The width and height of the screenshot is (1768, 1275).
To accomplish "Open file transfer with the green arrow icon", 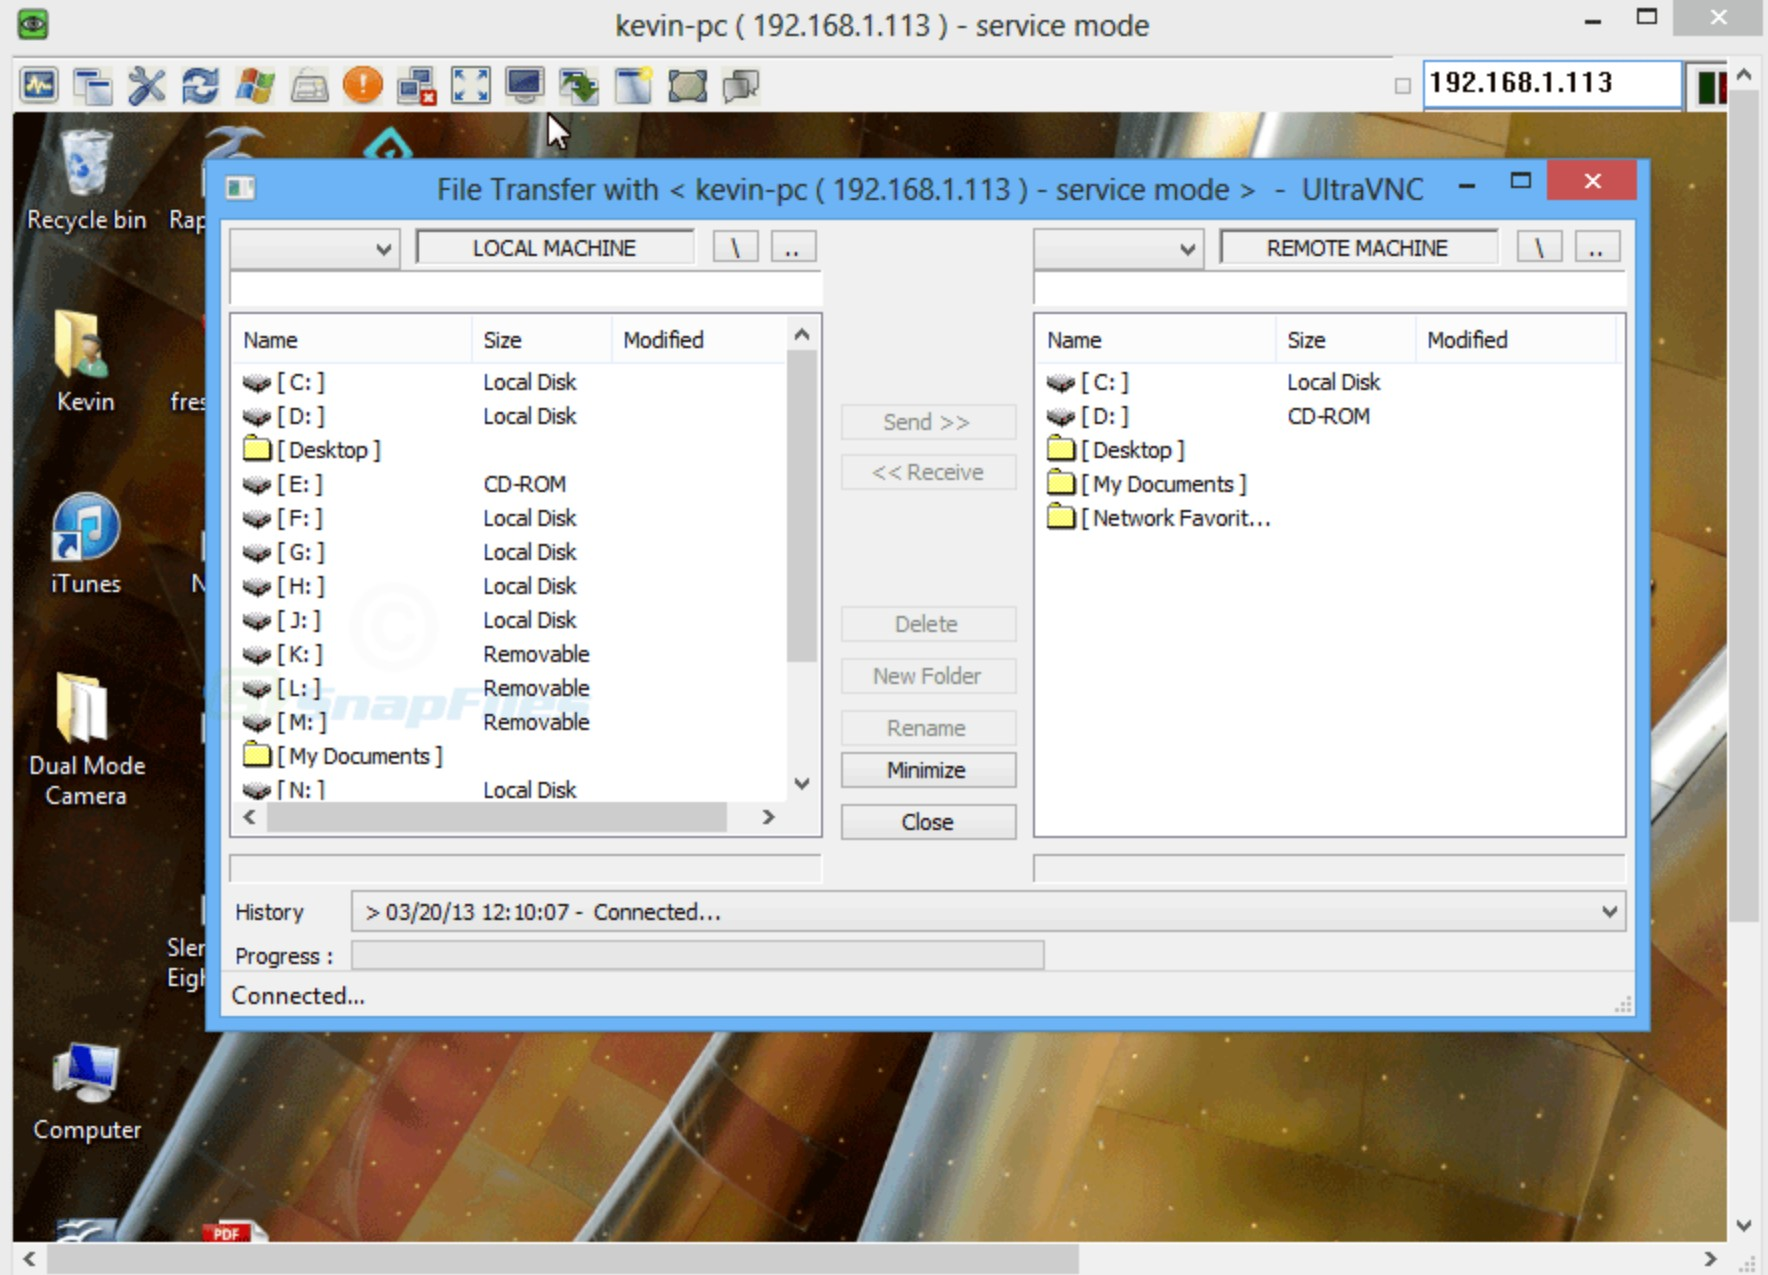I will [579, 85].
